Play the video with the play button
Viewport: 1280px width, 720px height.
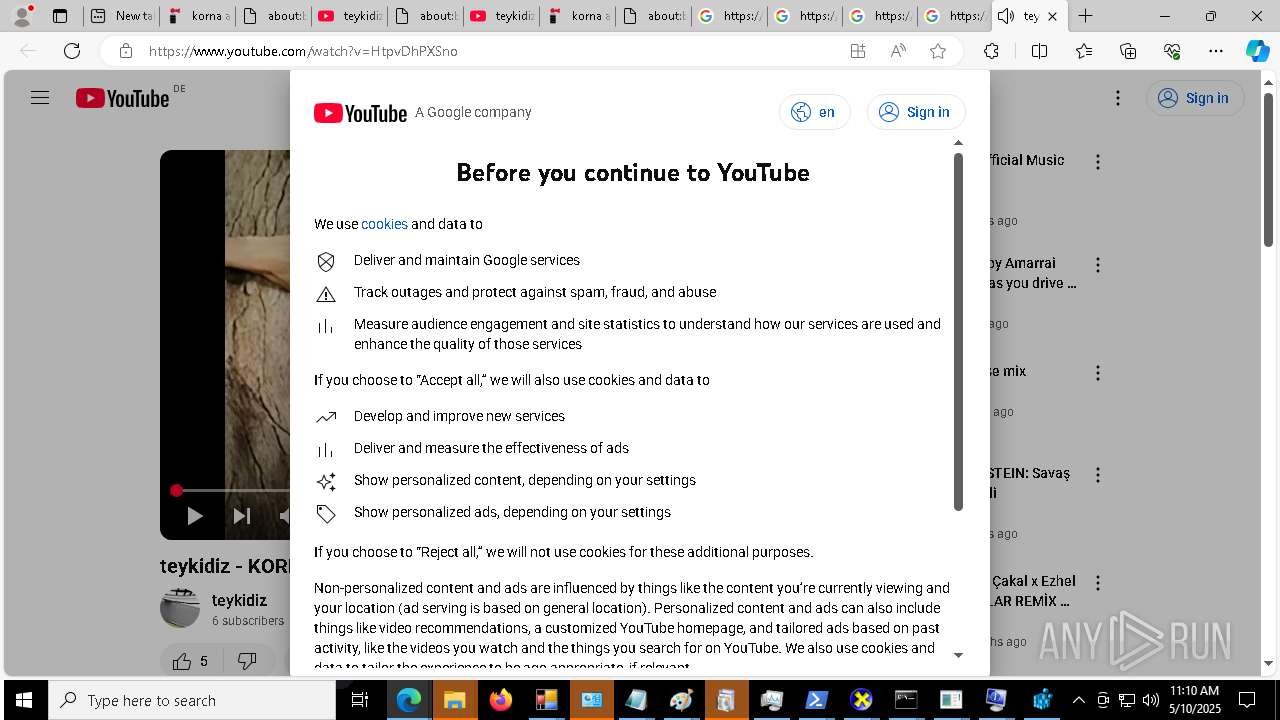(x=195, y=516)
